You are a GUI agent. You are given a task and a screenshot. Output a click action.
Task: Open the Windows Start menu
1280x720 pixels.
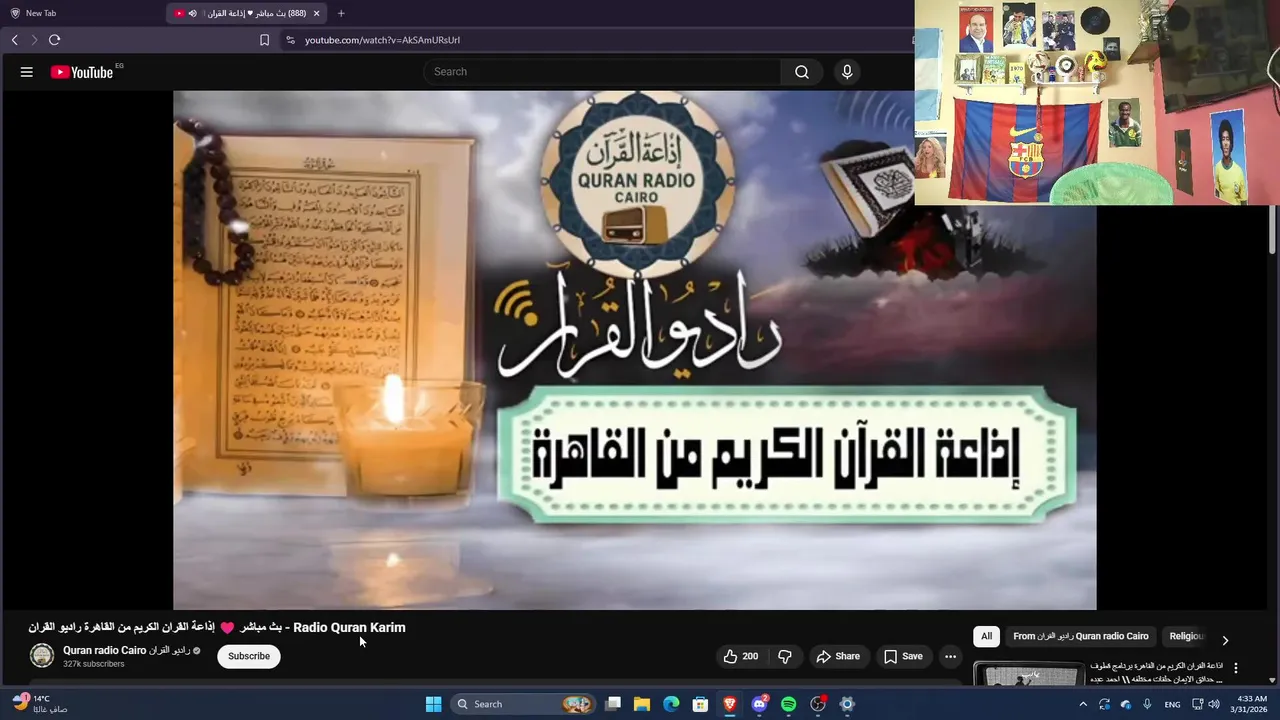pyautogui.click(x=433, y=704)
